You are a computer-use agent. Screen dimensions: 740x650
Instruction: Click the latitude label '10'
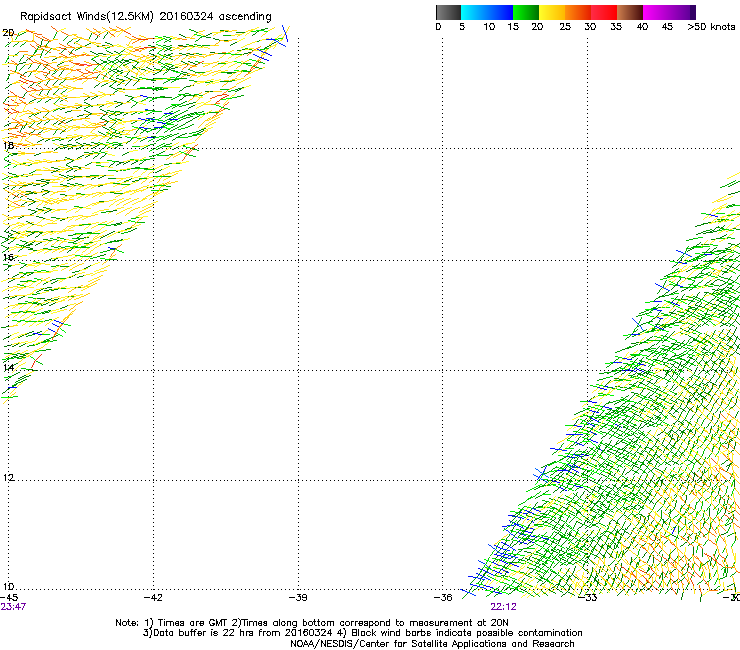point(8,587)
